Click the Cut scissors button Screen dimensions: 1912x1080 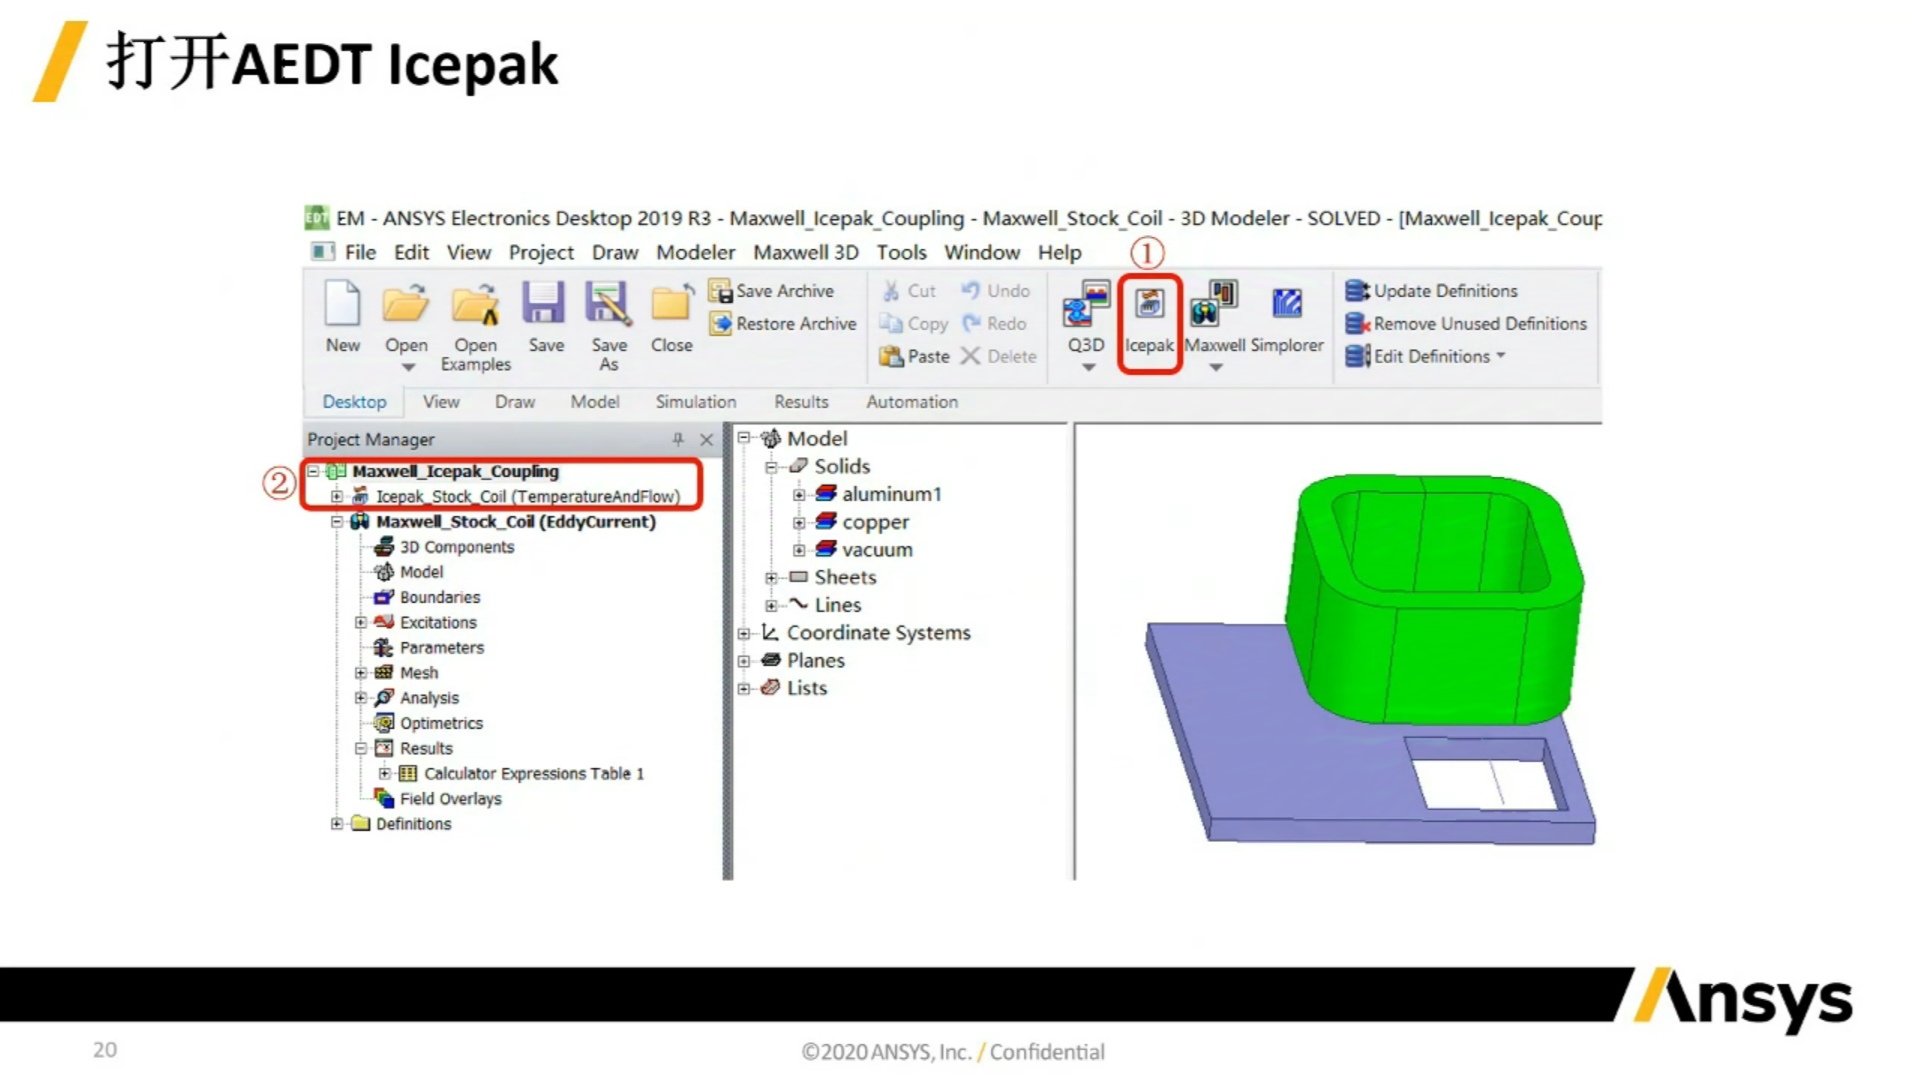pos(909,291)
